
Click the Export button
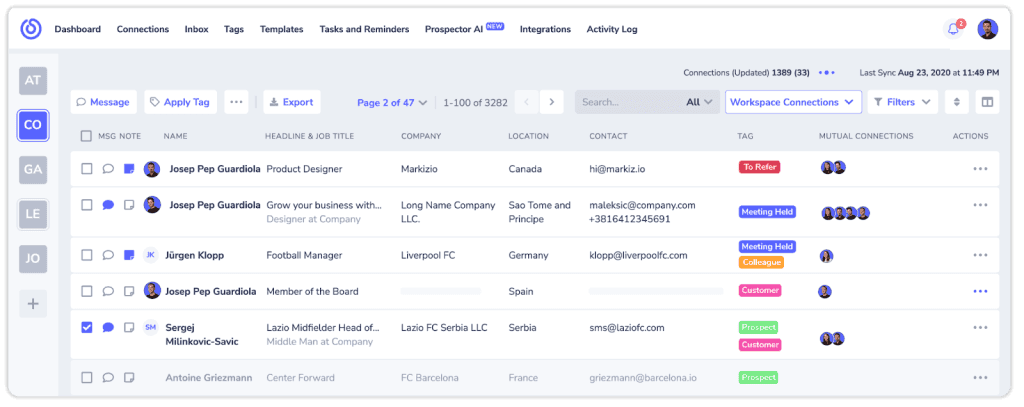tap(292, 102)
